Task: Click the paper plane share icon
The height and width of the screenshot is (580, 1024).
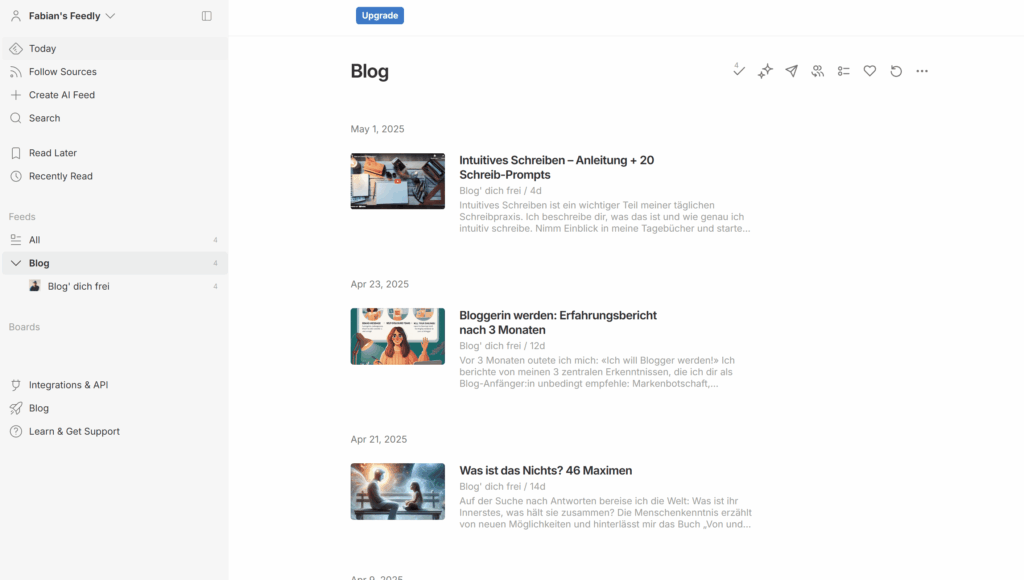Action: 791,71
